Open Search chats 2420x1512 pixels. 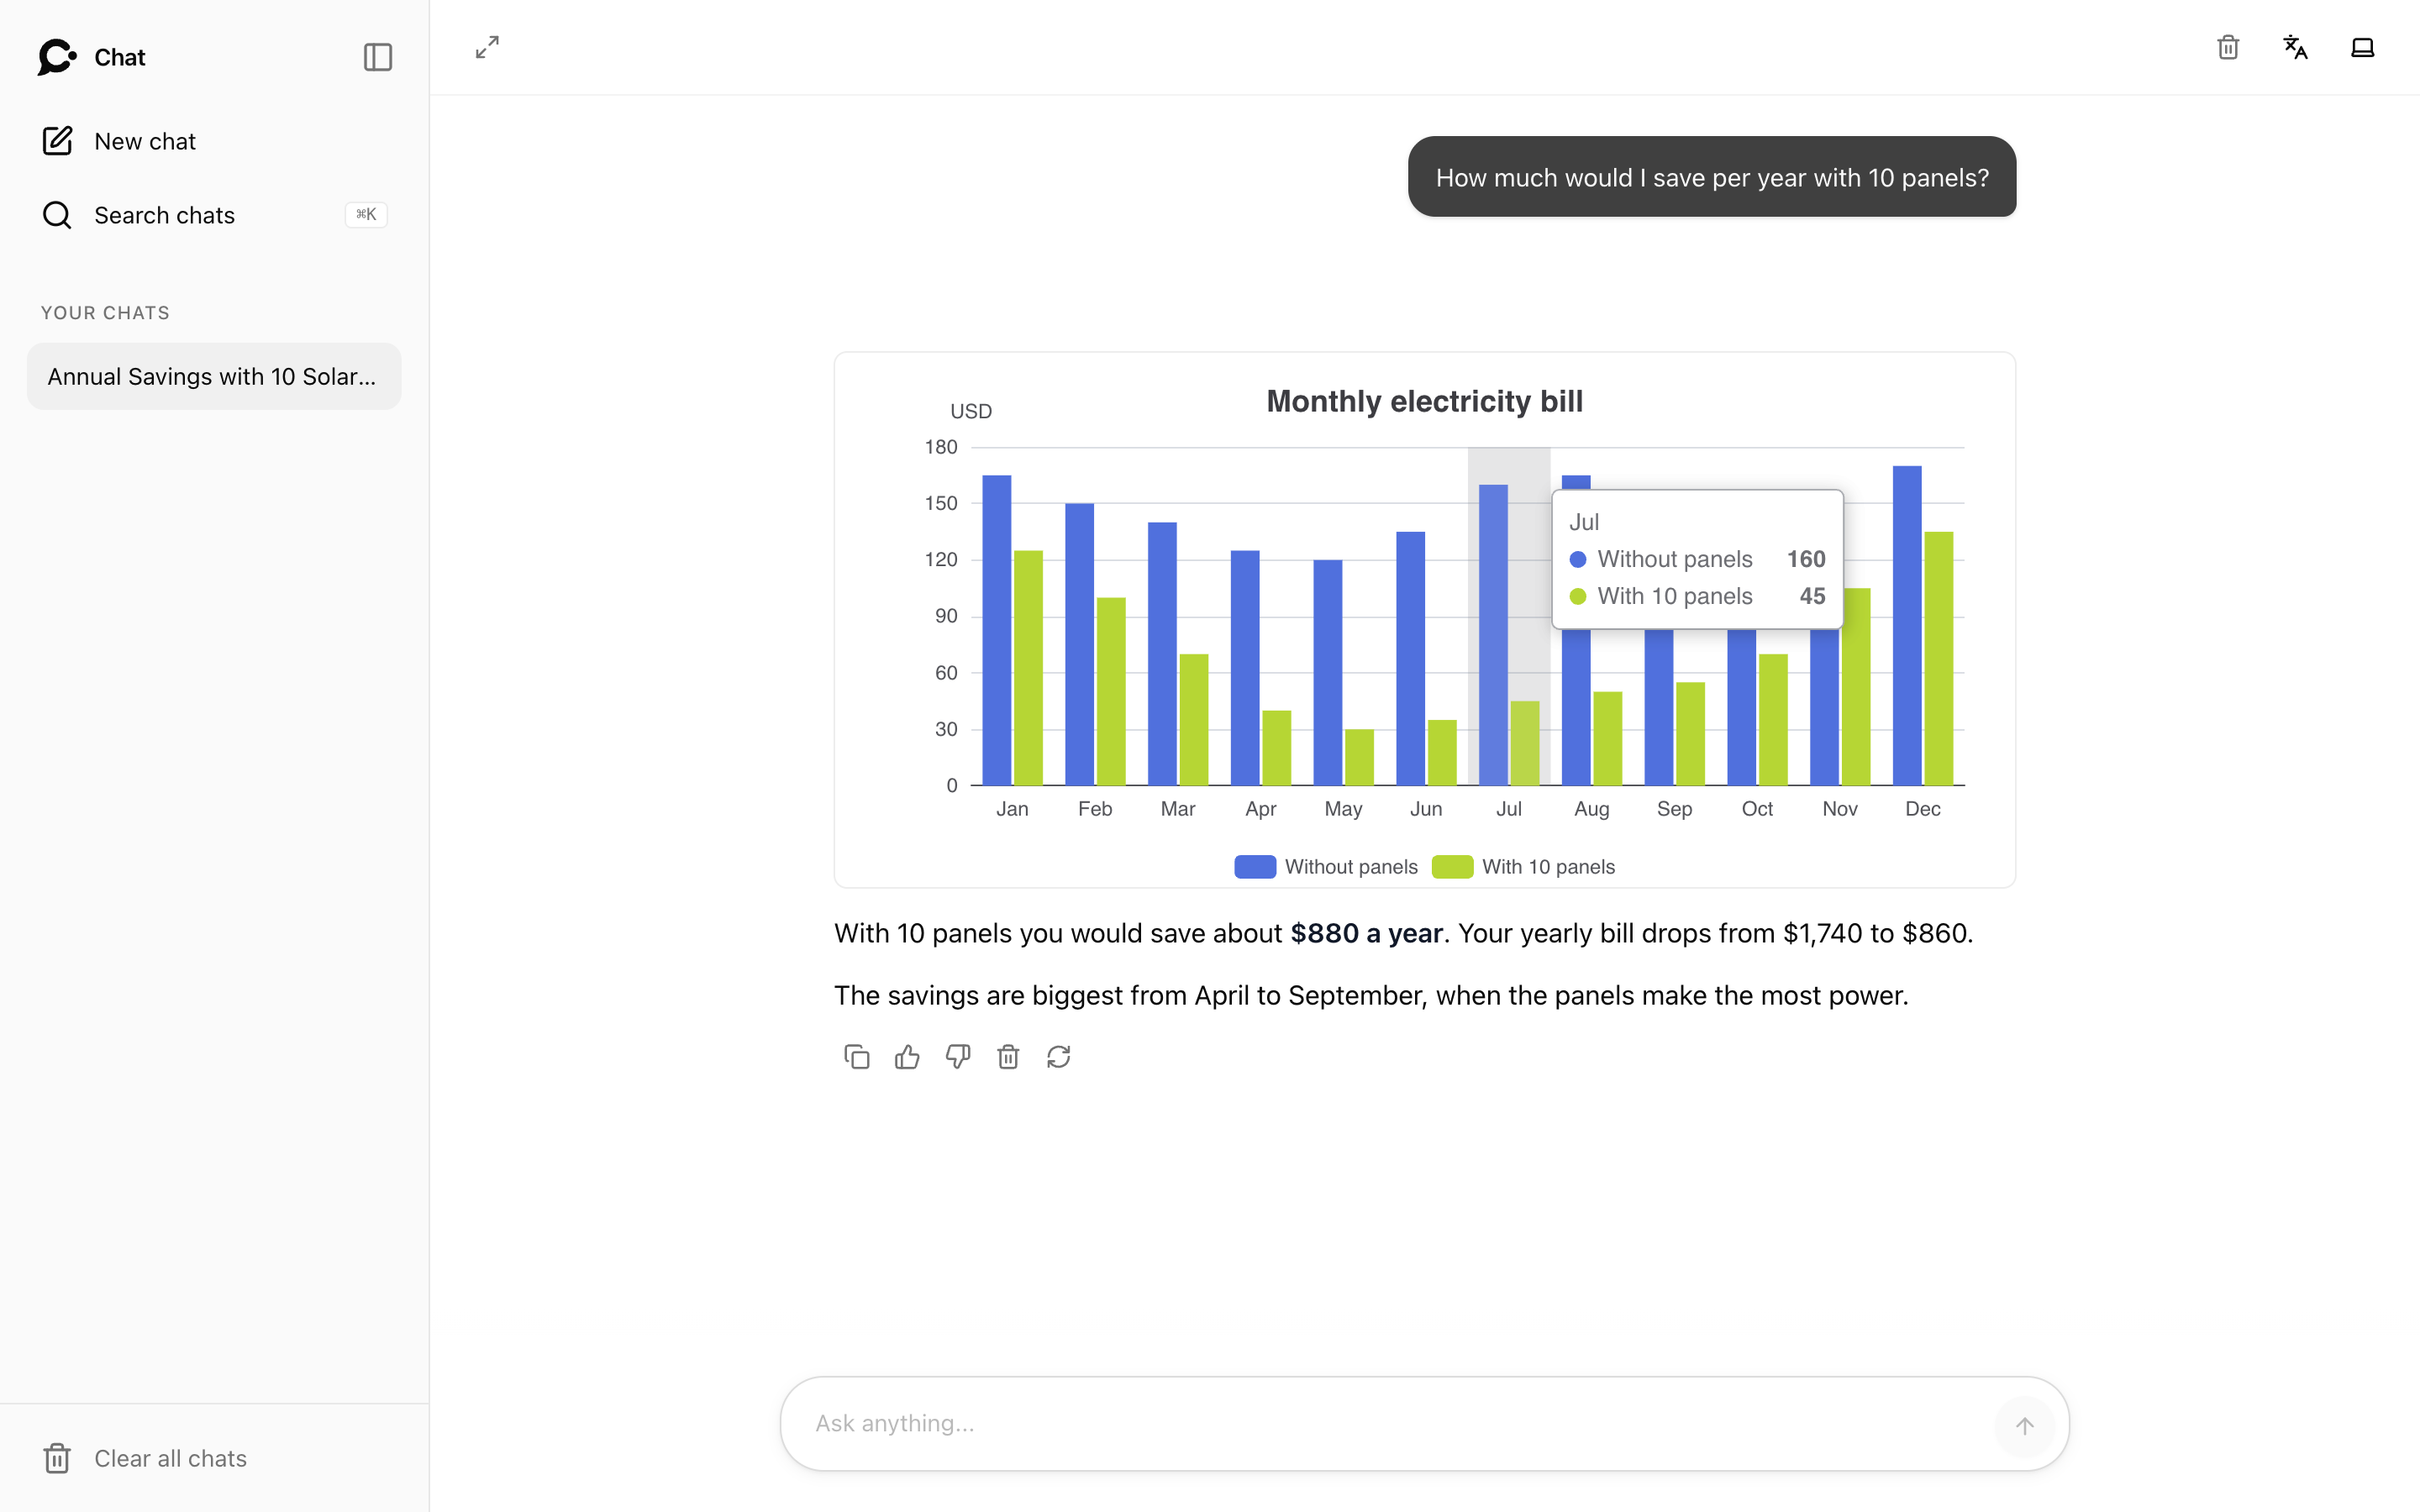pyautogui.click(x=213, y=215)
